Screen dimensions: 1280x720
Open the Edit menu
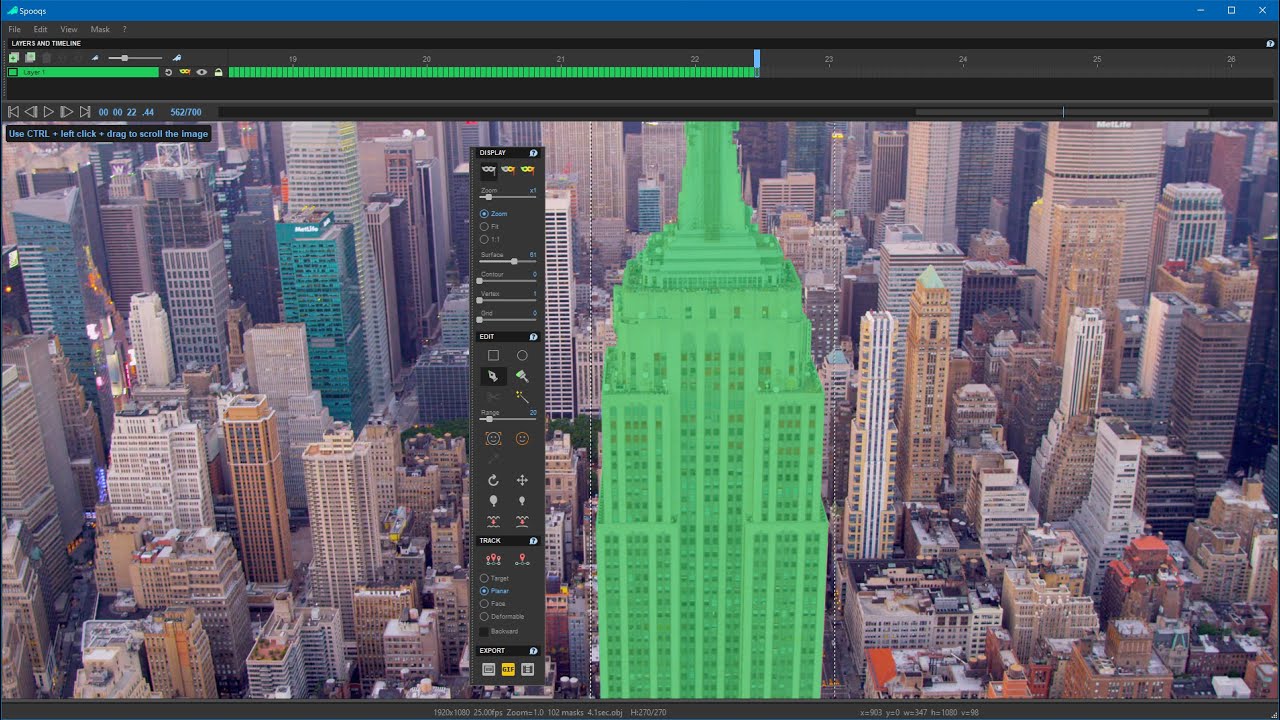[40, 30]
